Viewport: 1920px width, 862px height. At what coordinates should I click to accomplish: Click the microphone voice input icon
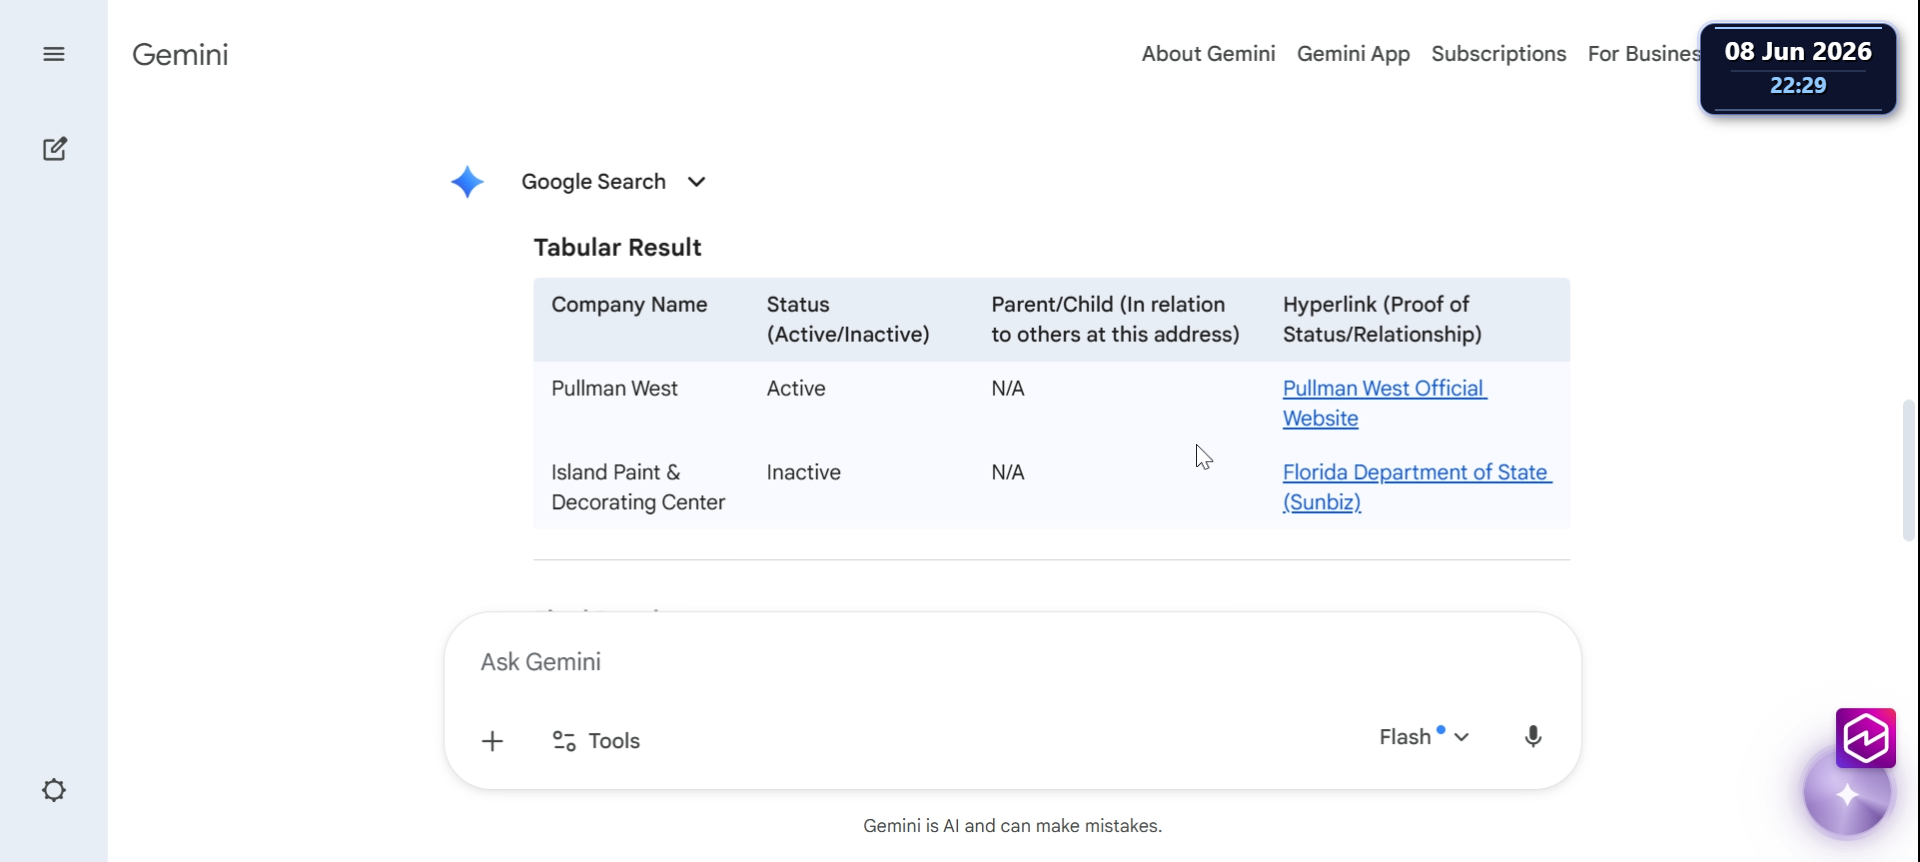click(1533, 737)
